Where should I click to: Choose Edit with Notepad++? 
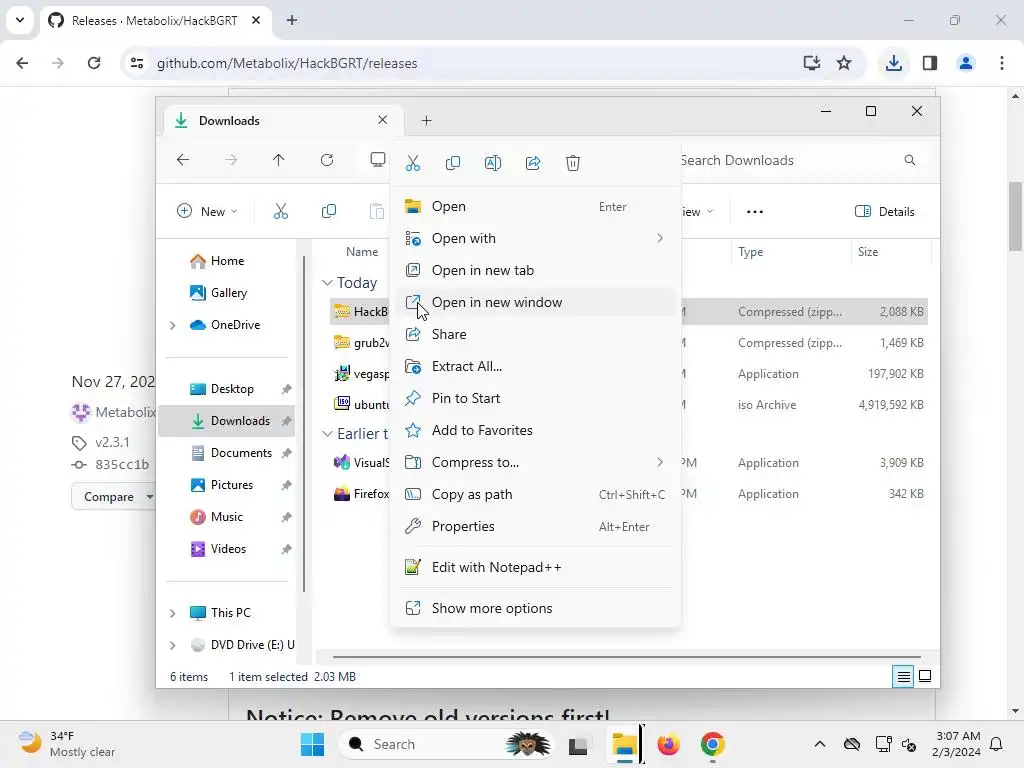(x=535, y=568)
